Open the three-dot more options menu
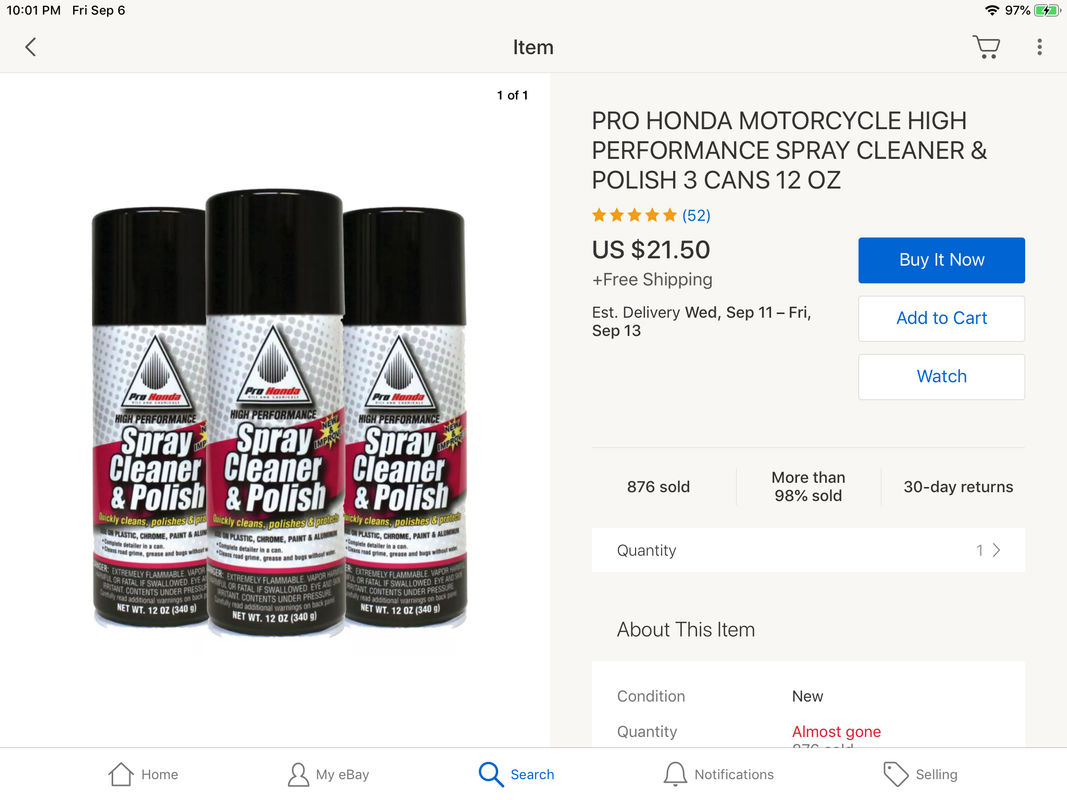The height and width of the screenshot is (800, 1067). pos(1039,47)
